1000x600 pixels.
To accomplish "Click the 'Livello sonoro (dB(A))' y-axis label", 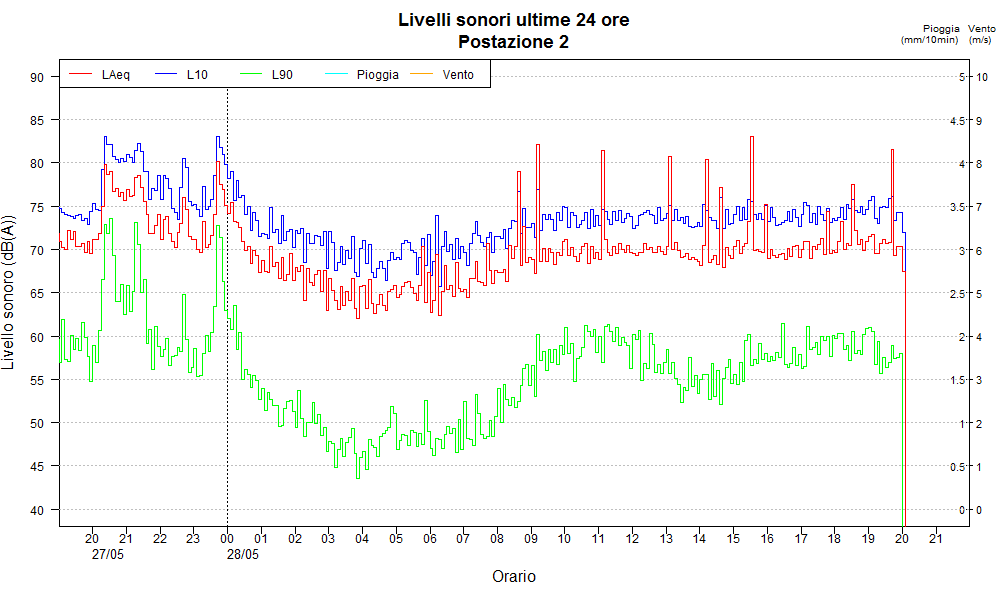I will point(10,292).
